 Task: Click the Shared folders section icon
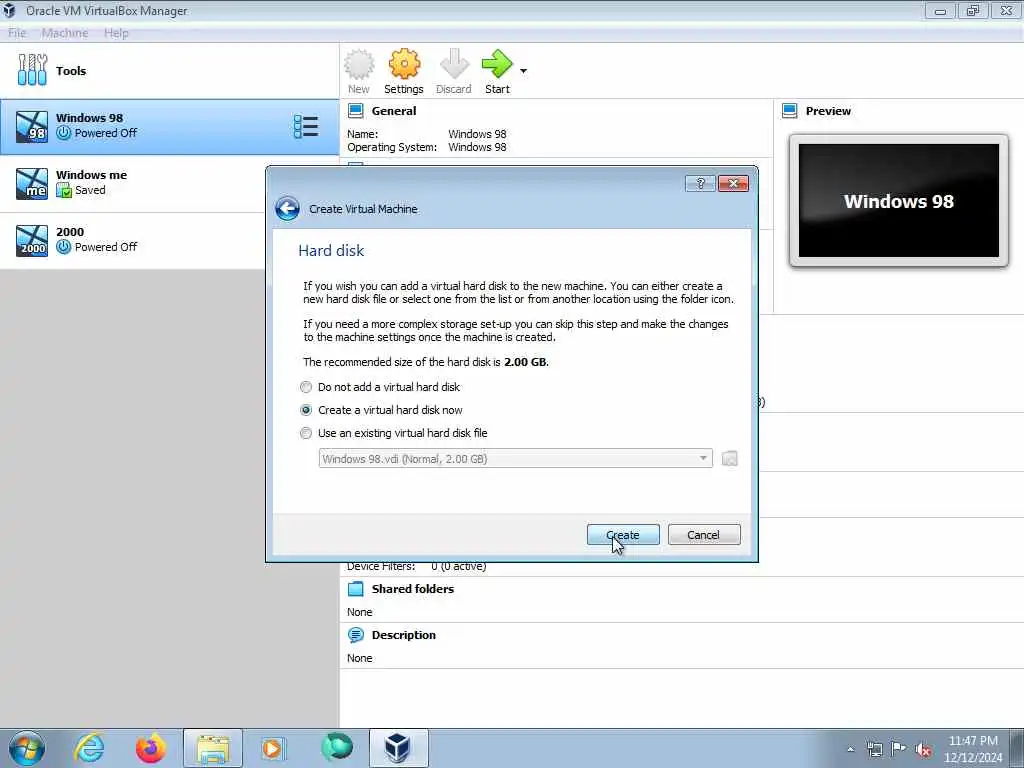click(356, 589)
